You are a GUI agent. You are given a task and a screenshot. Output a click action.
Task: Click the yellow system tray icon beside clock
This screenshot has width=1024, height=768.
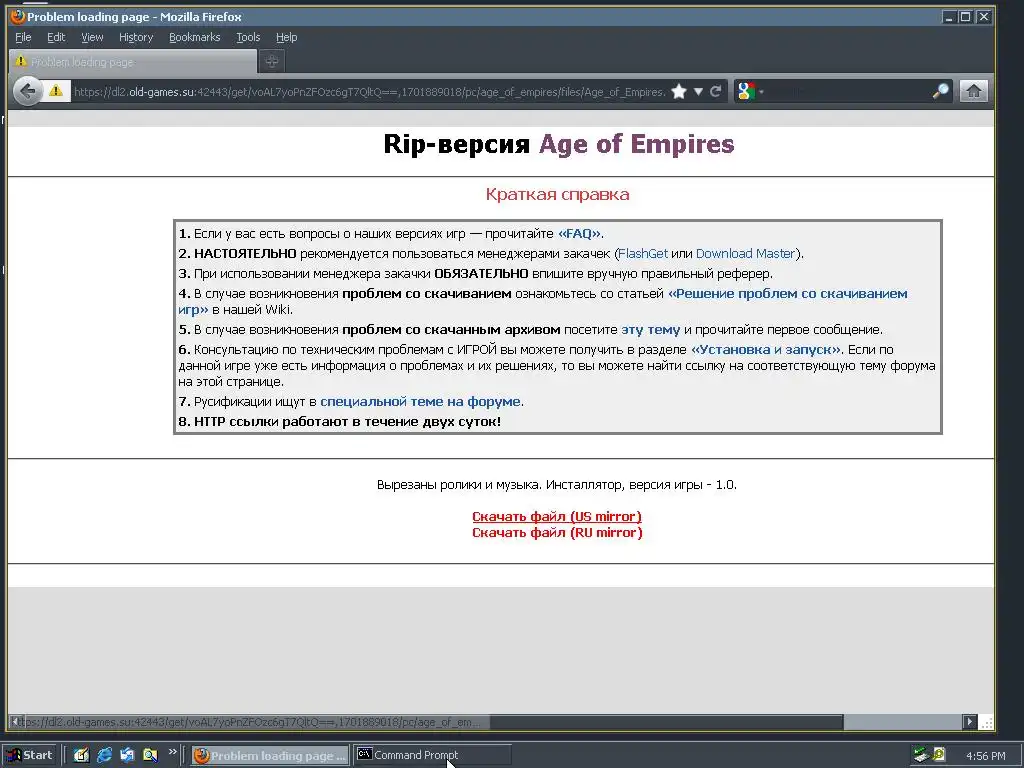[x=939, y=755]
